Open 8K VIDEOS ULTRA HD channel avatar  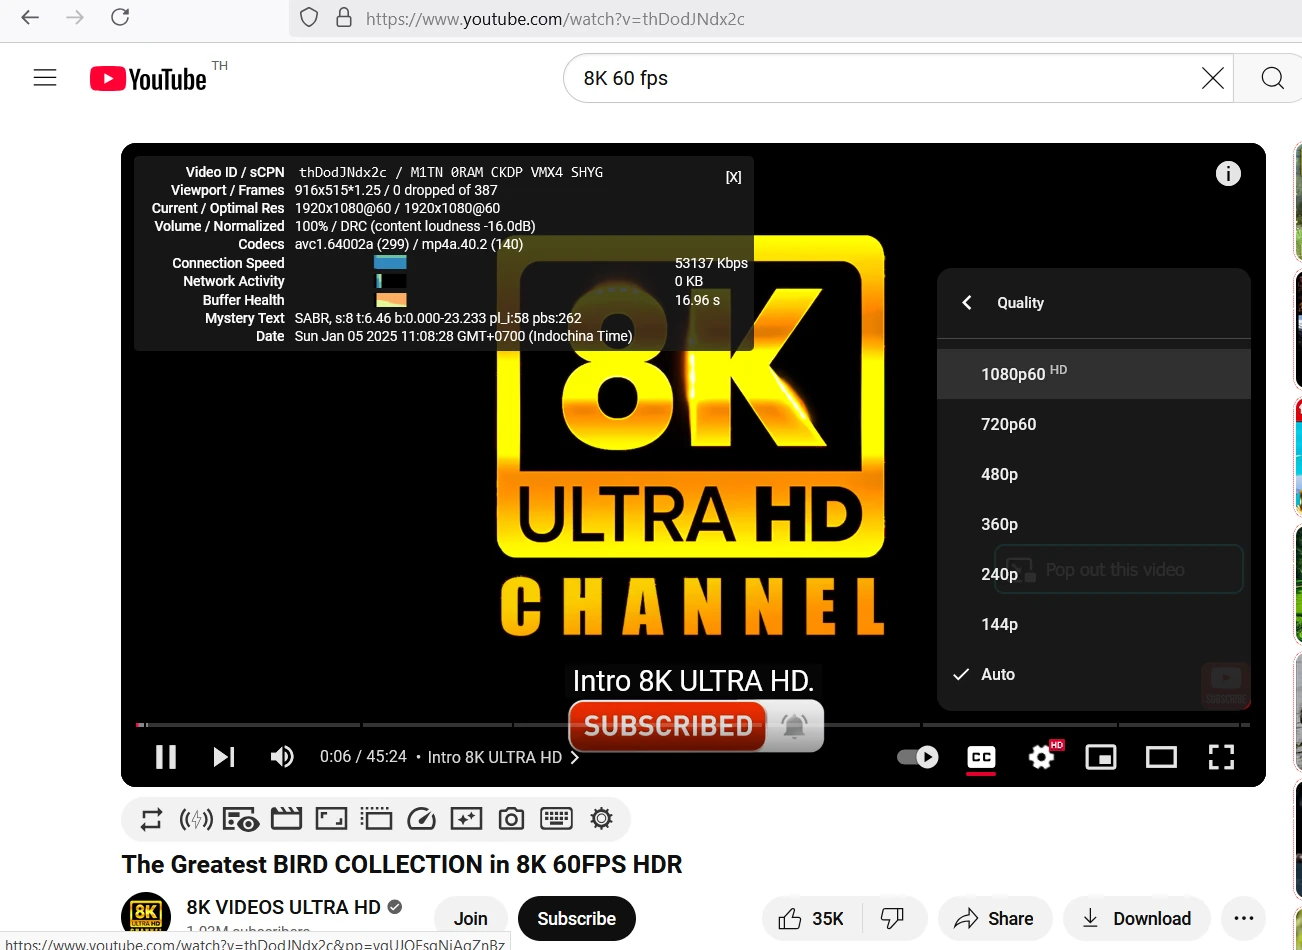[146, 917]
